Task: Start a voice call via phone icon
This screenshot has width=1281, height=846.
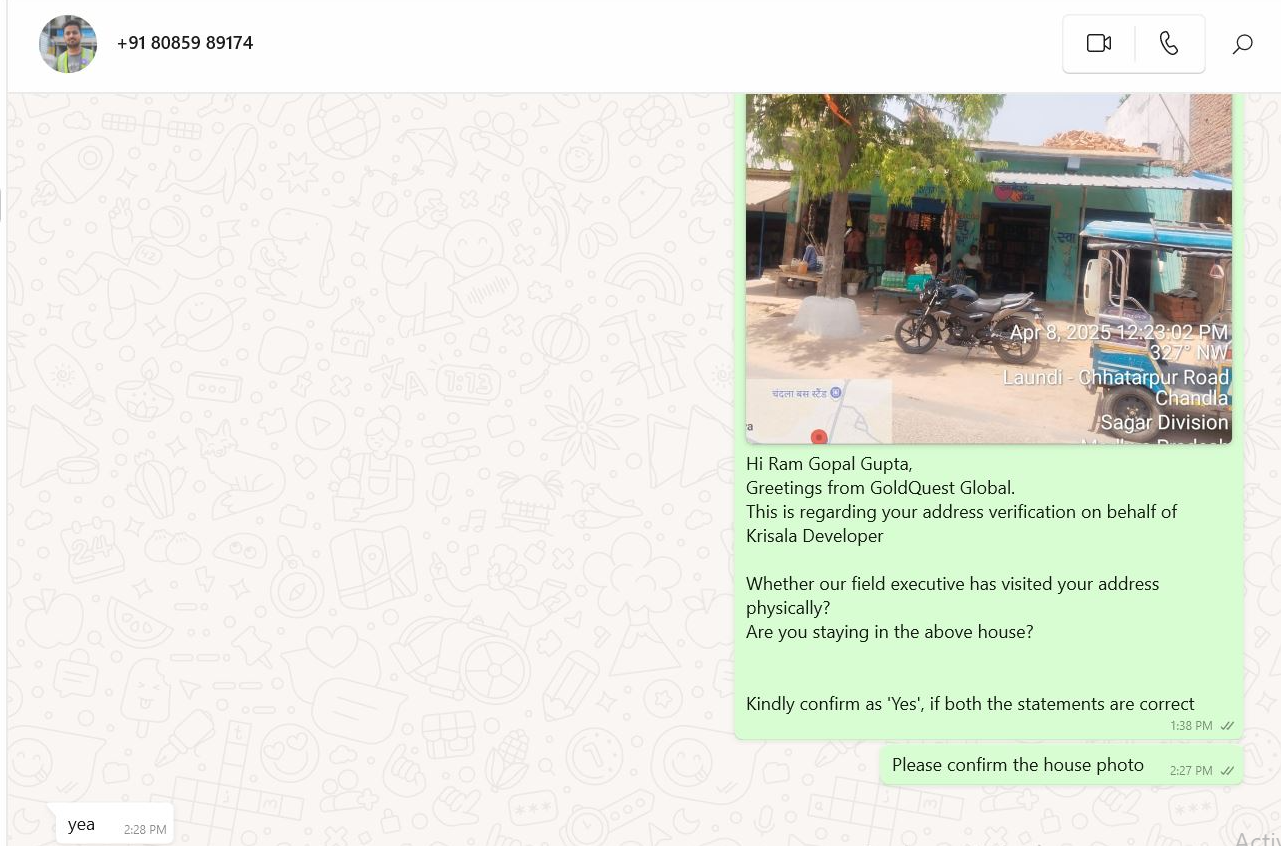Action: tap(1169, 43)
